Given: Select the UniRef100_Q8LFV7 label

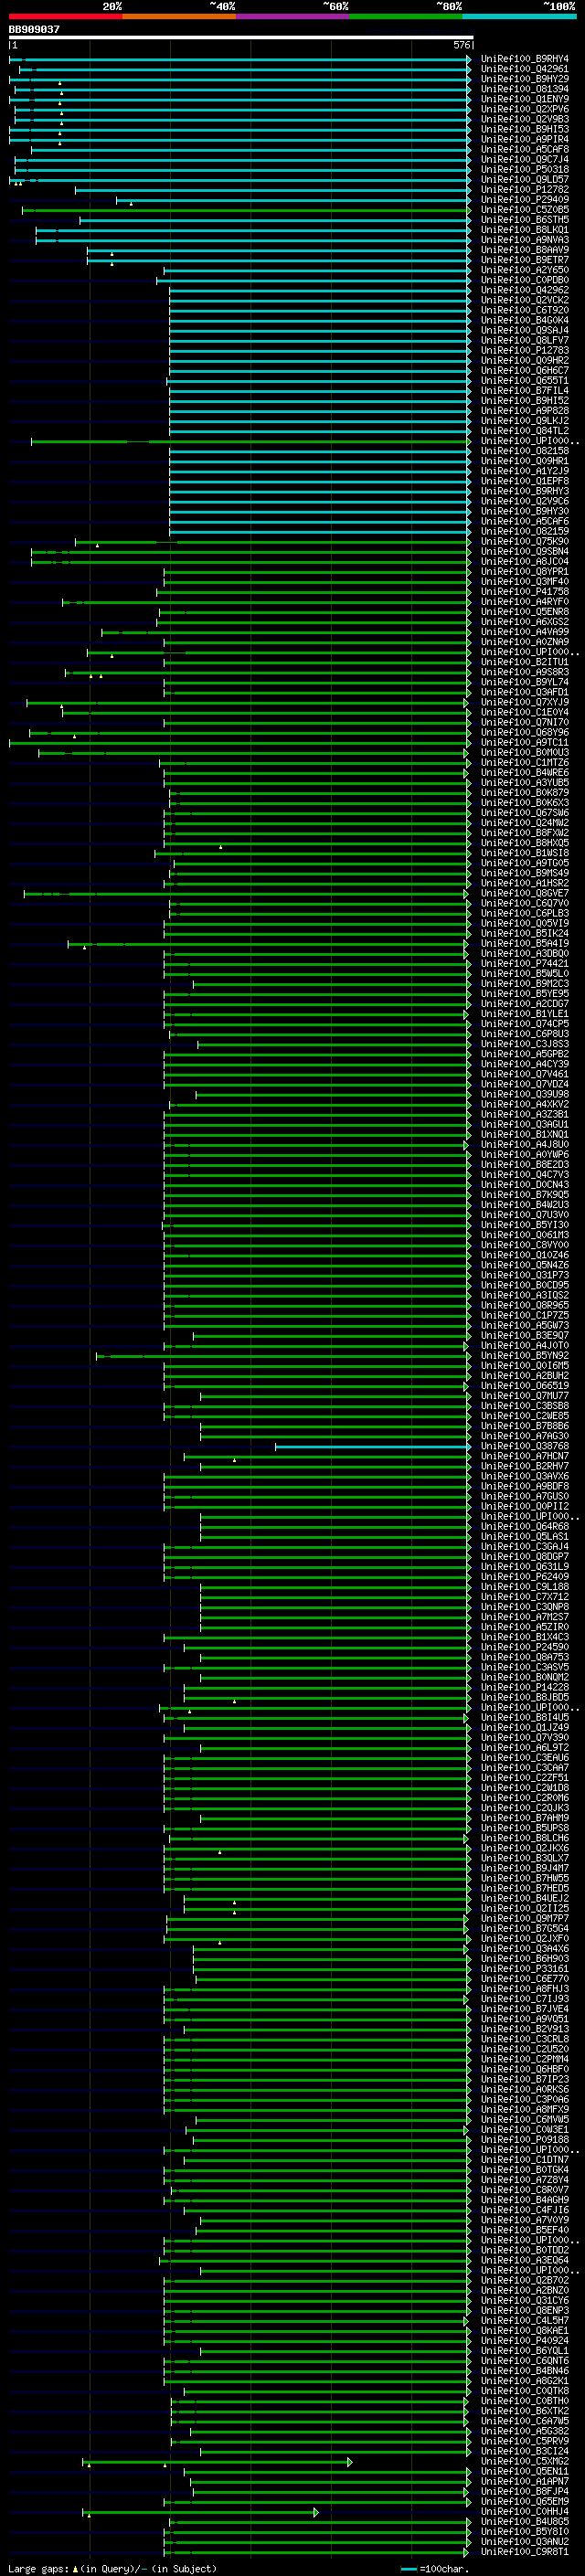Looking at the screenshot, I should [x=524, y=340].
